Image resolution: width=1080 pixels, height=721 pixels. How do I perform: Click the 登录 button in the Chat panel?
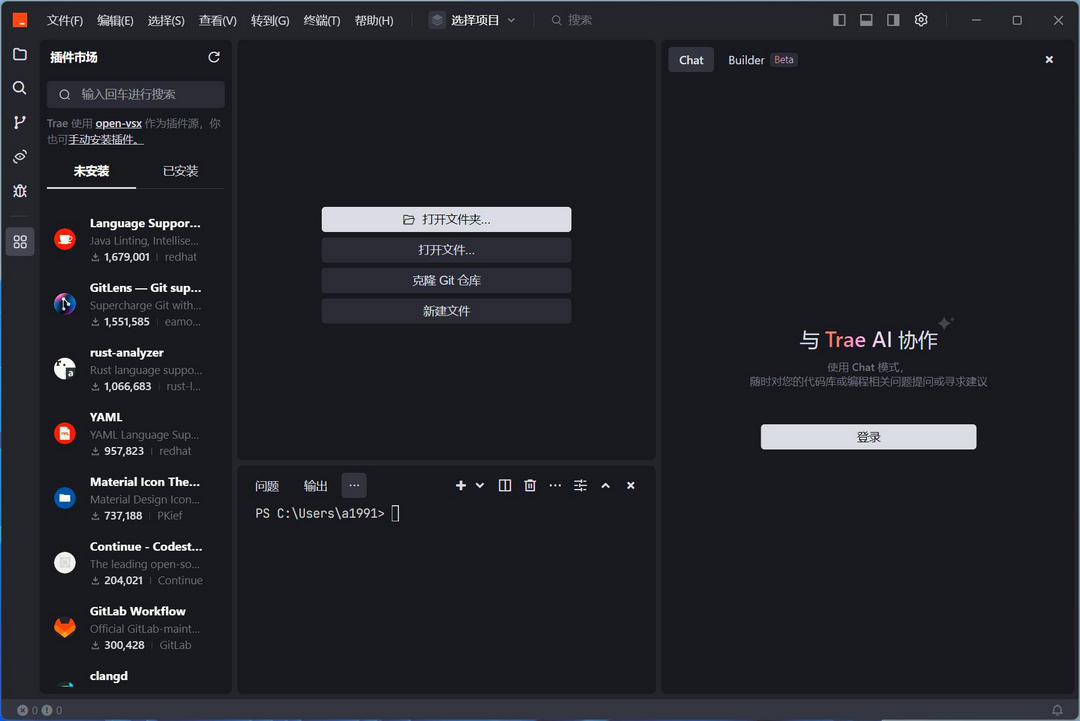(x=867, y=436)
